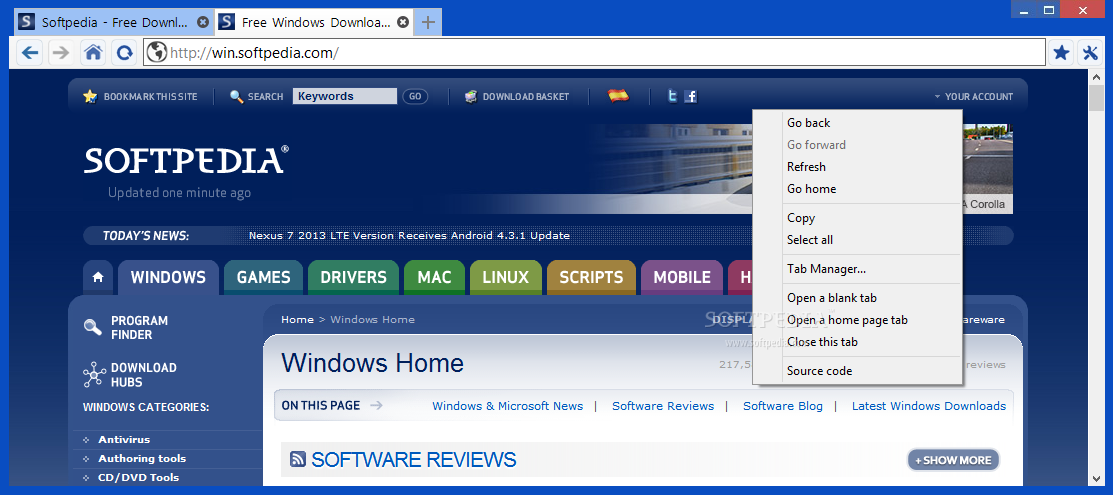Close the Free Windows Downloads tab

coord(403,22)
